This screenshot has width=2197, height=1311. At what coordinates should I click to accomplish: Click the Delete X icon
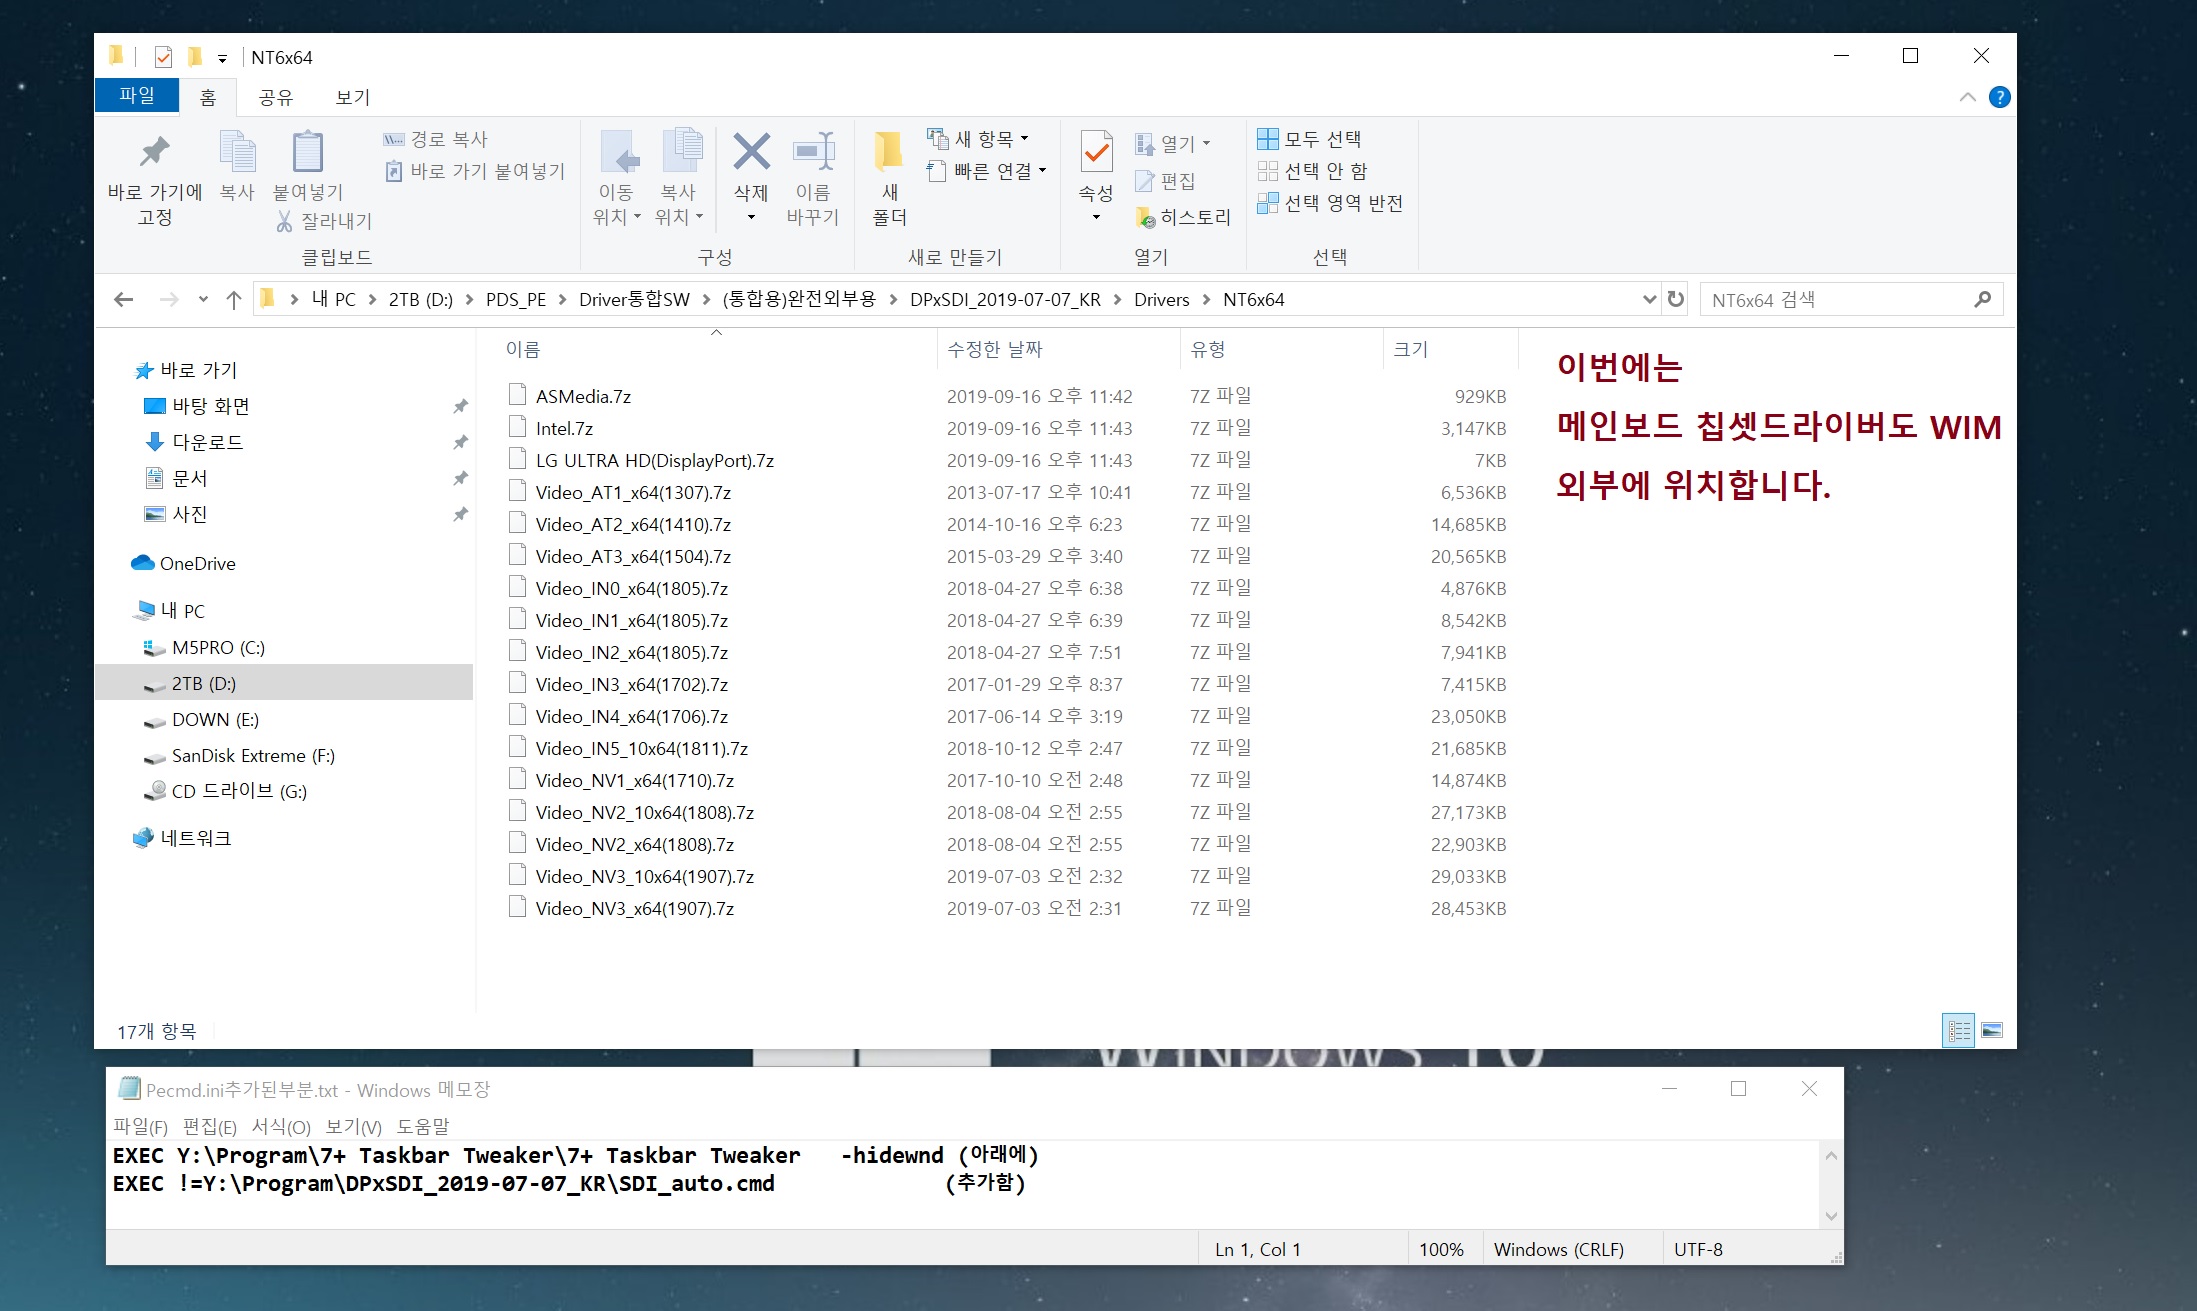point(751,152)
